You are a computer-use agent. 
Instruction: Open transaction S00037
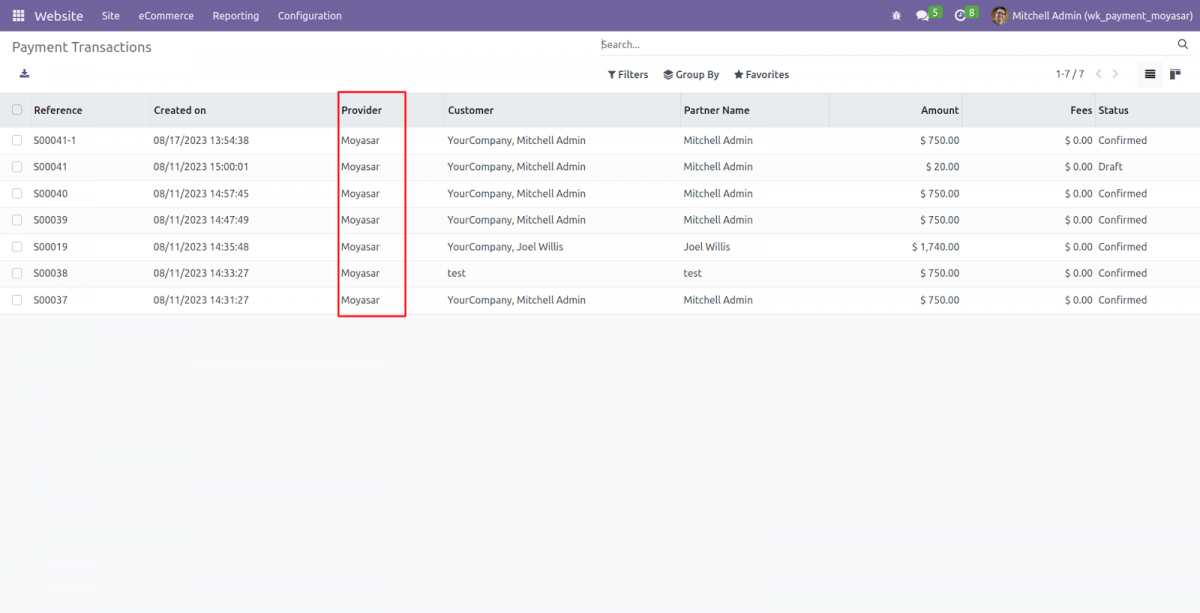click(x=51, y=300)
